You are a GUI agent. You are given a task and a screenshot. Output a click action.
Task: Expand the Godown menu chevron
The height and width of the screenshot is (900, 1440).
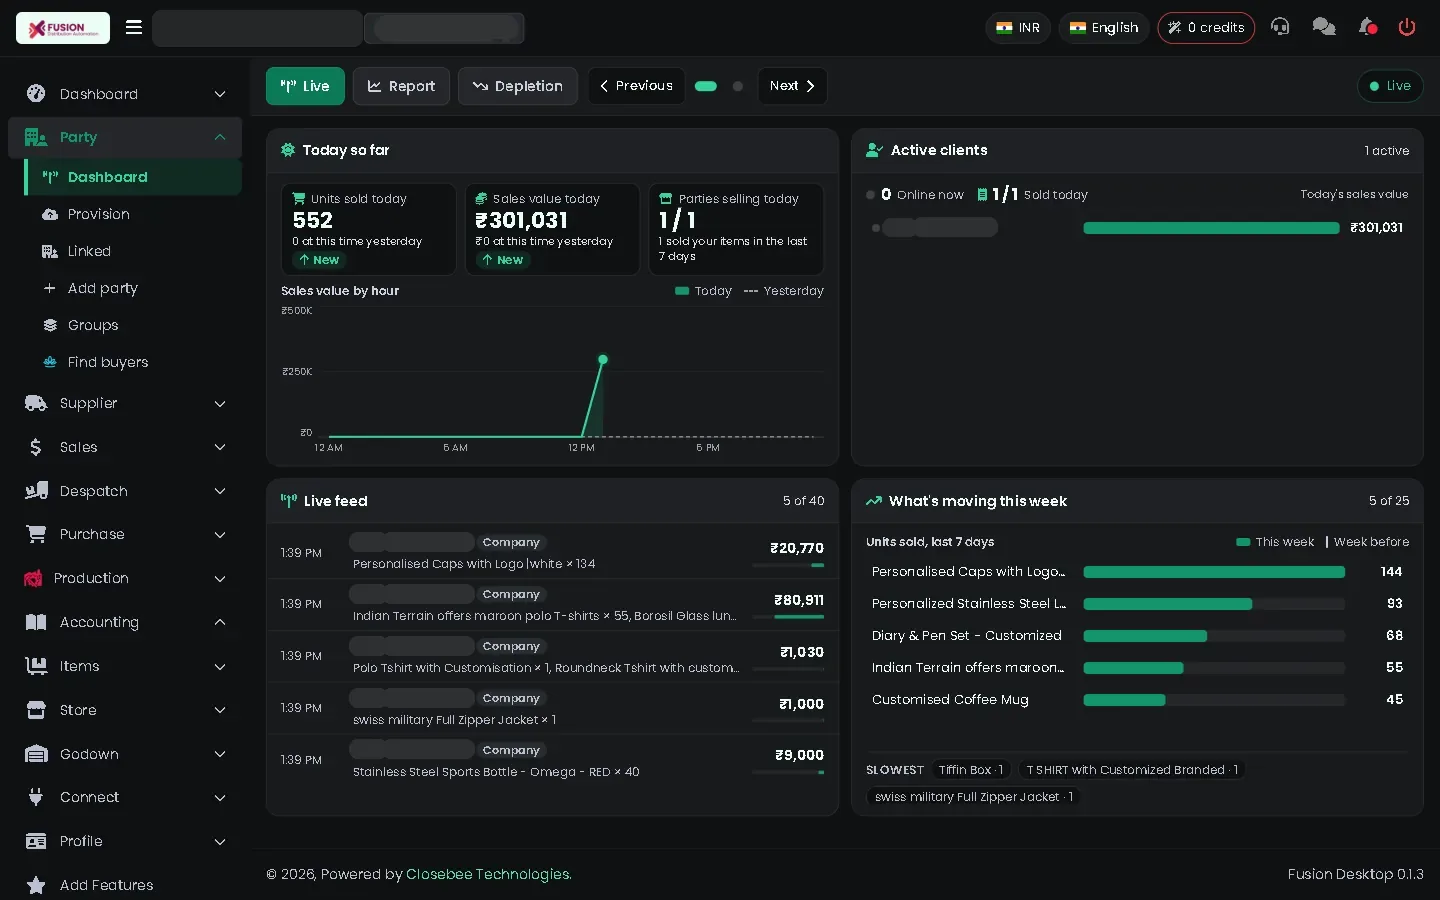point(220,754)
